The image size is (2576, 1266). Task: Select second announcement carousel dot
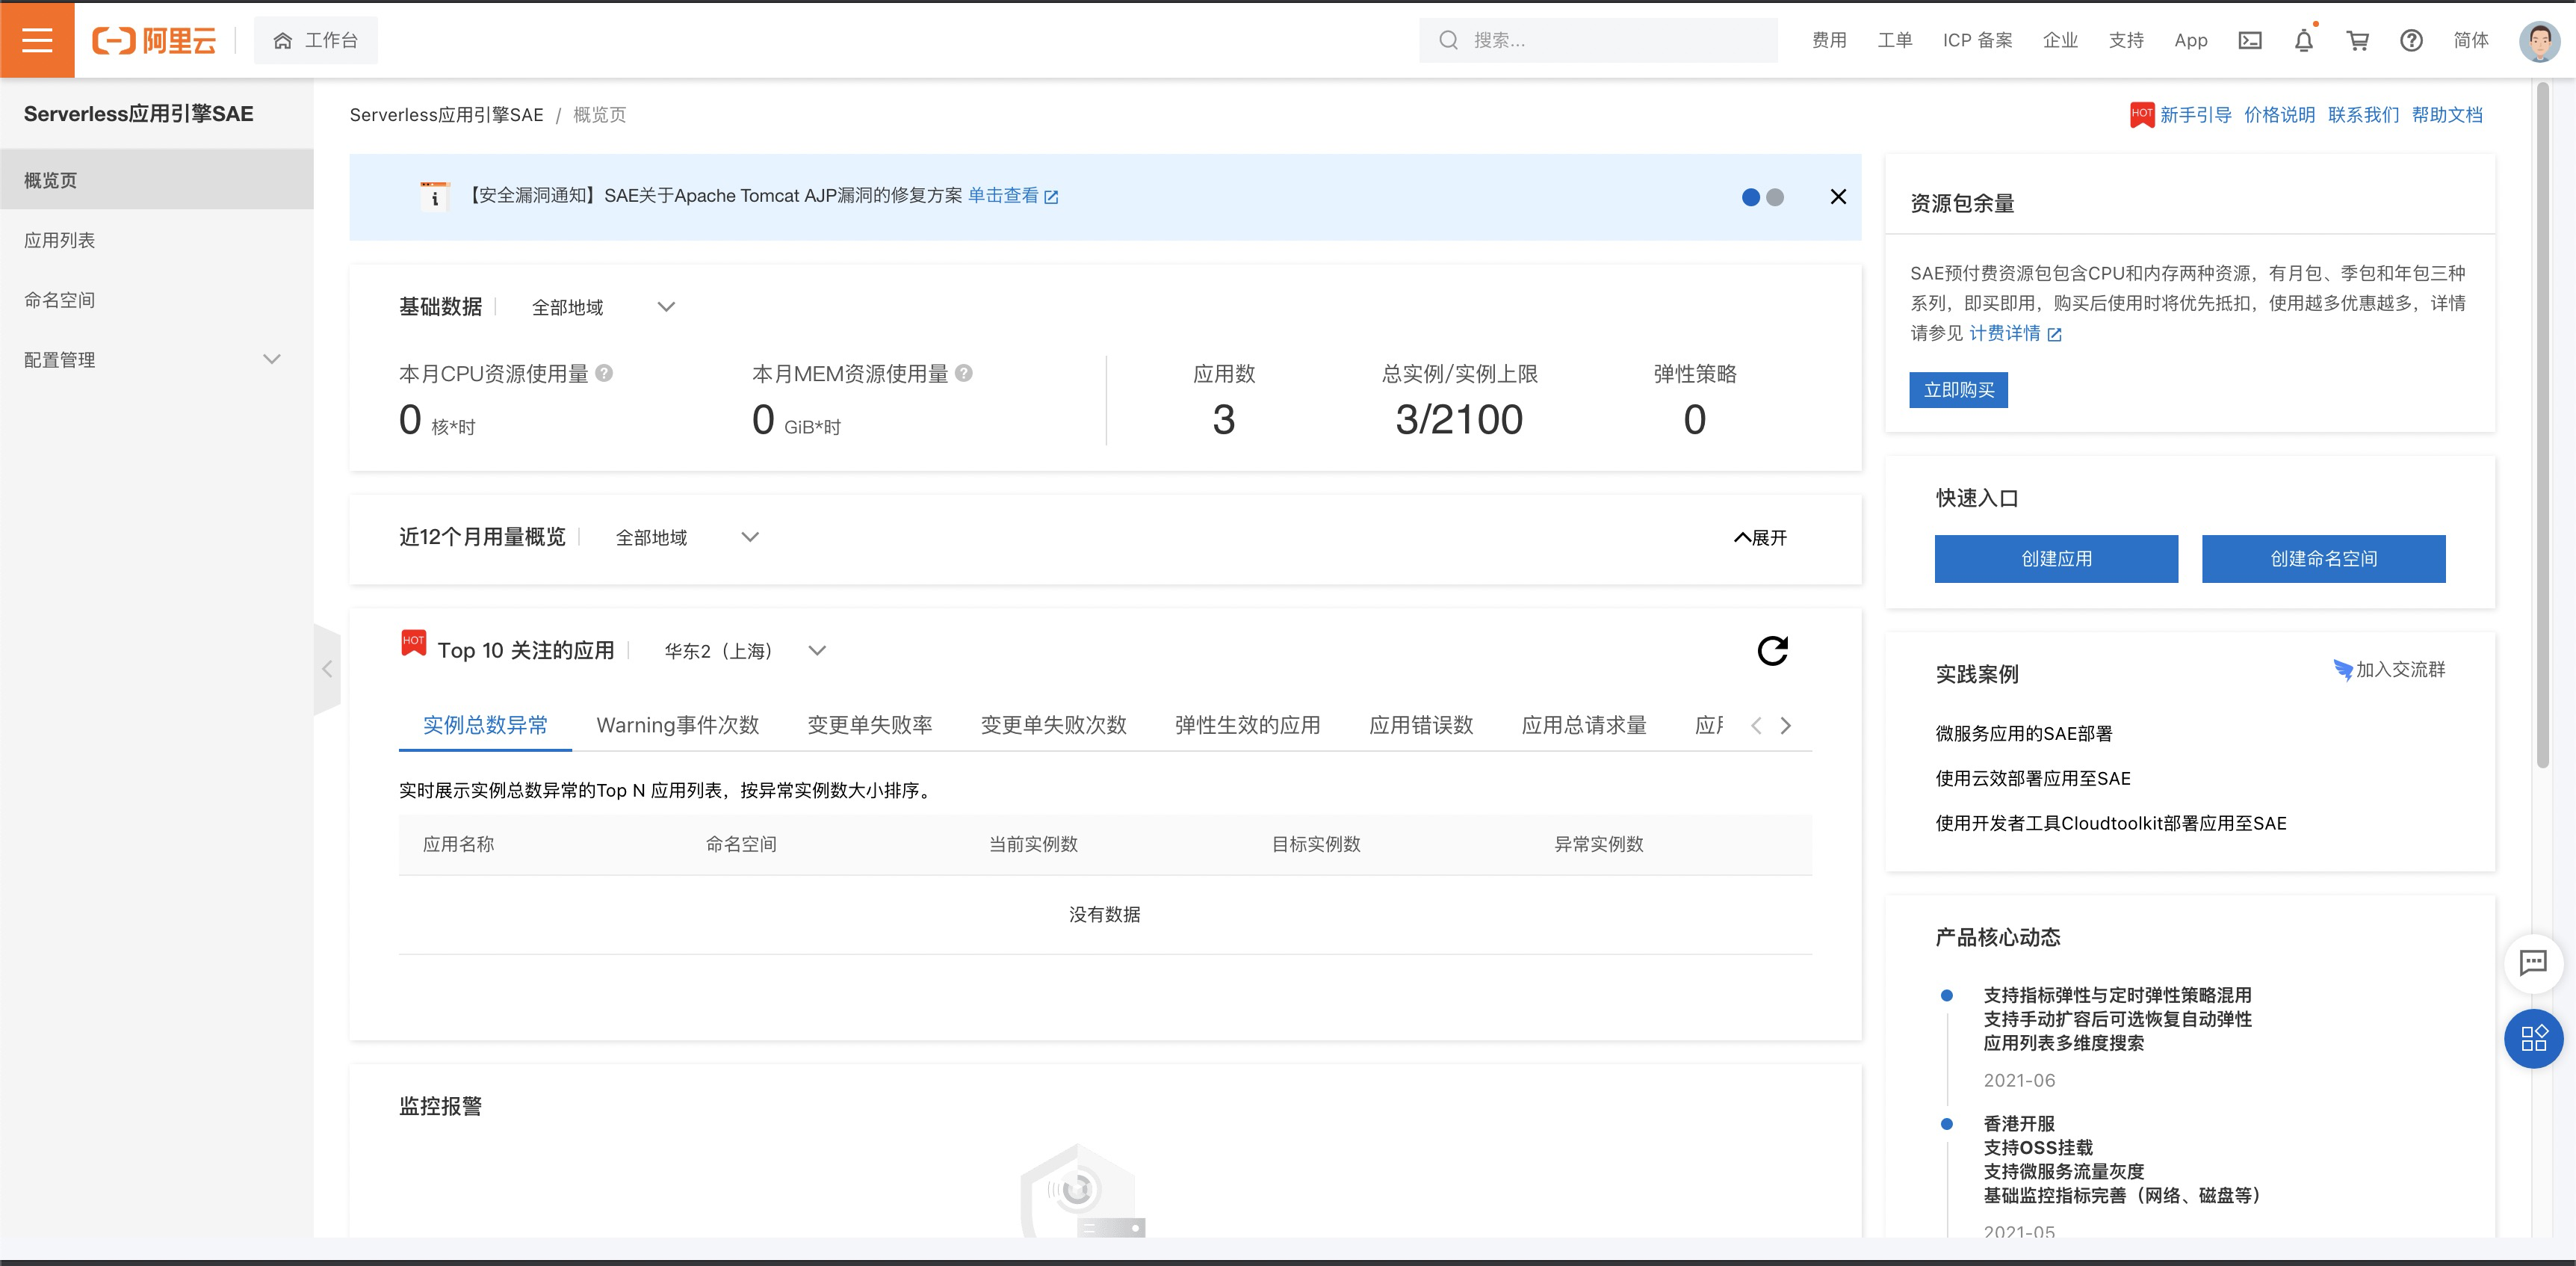tap(1775, 197)
